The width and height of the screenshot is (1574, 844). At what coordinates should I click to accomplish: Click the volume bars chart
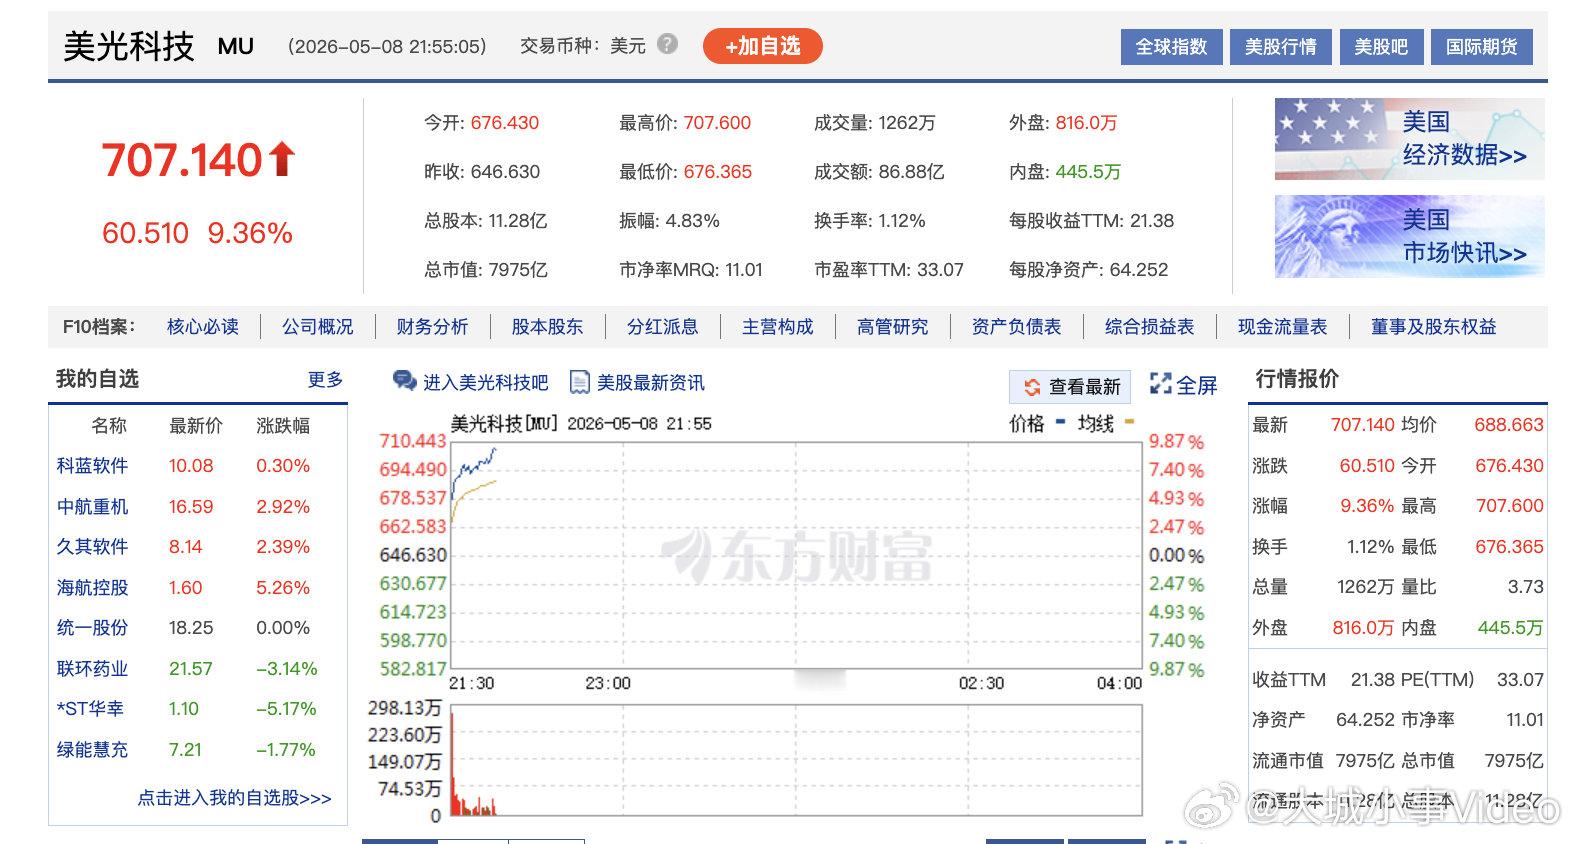pos(796,761)
